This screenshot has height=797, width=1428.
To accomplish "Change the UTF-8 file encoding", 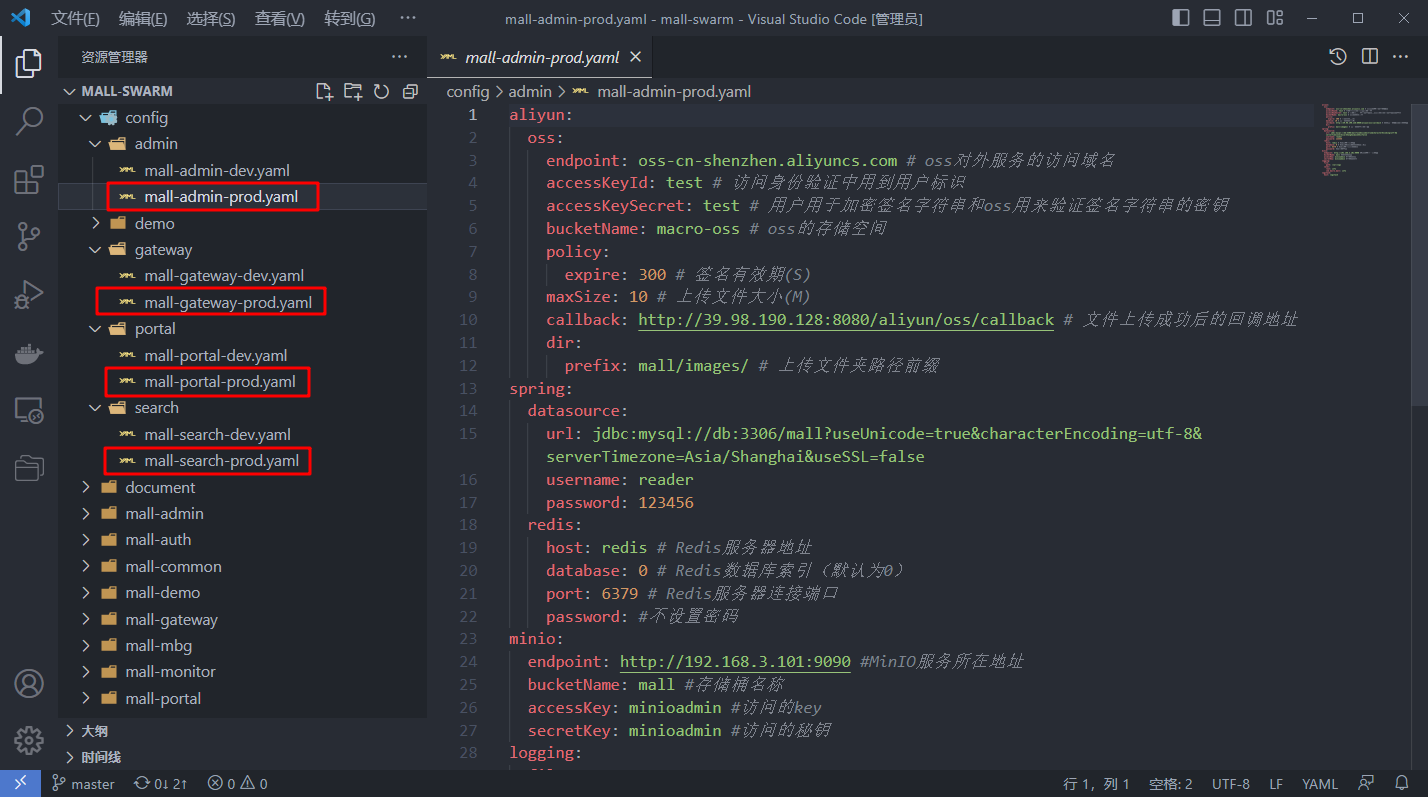I will tap(1231, 784).
